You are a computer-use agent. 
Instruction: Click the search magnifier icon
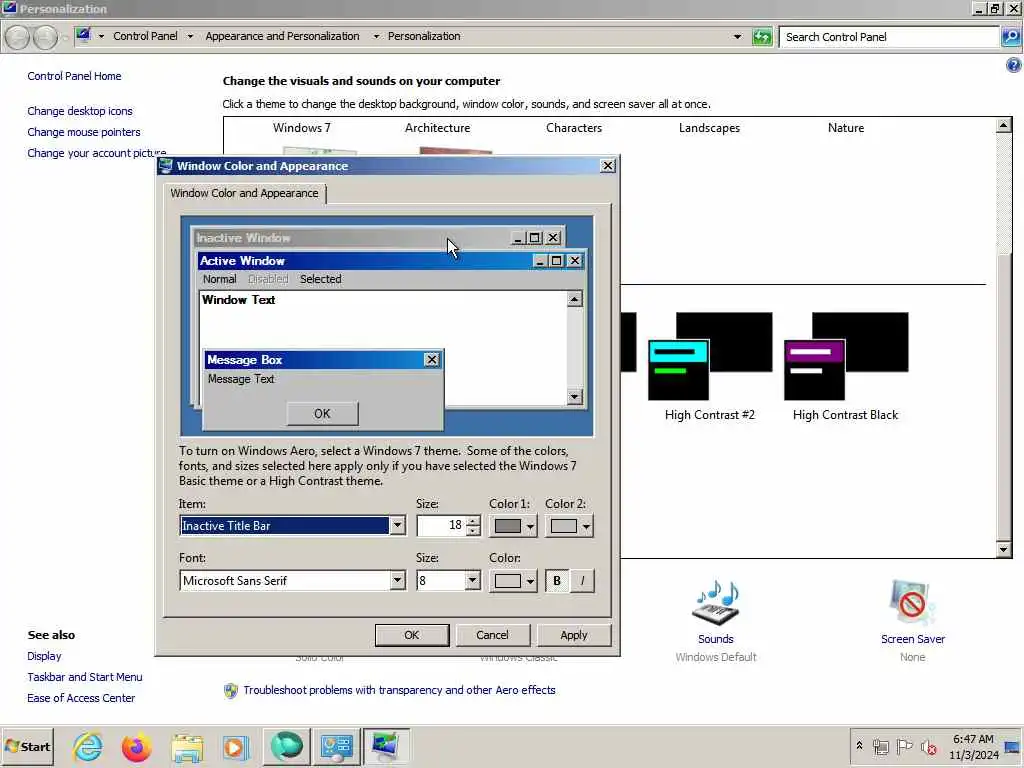[x=1010, y=37]
